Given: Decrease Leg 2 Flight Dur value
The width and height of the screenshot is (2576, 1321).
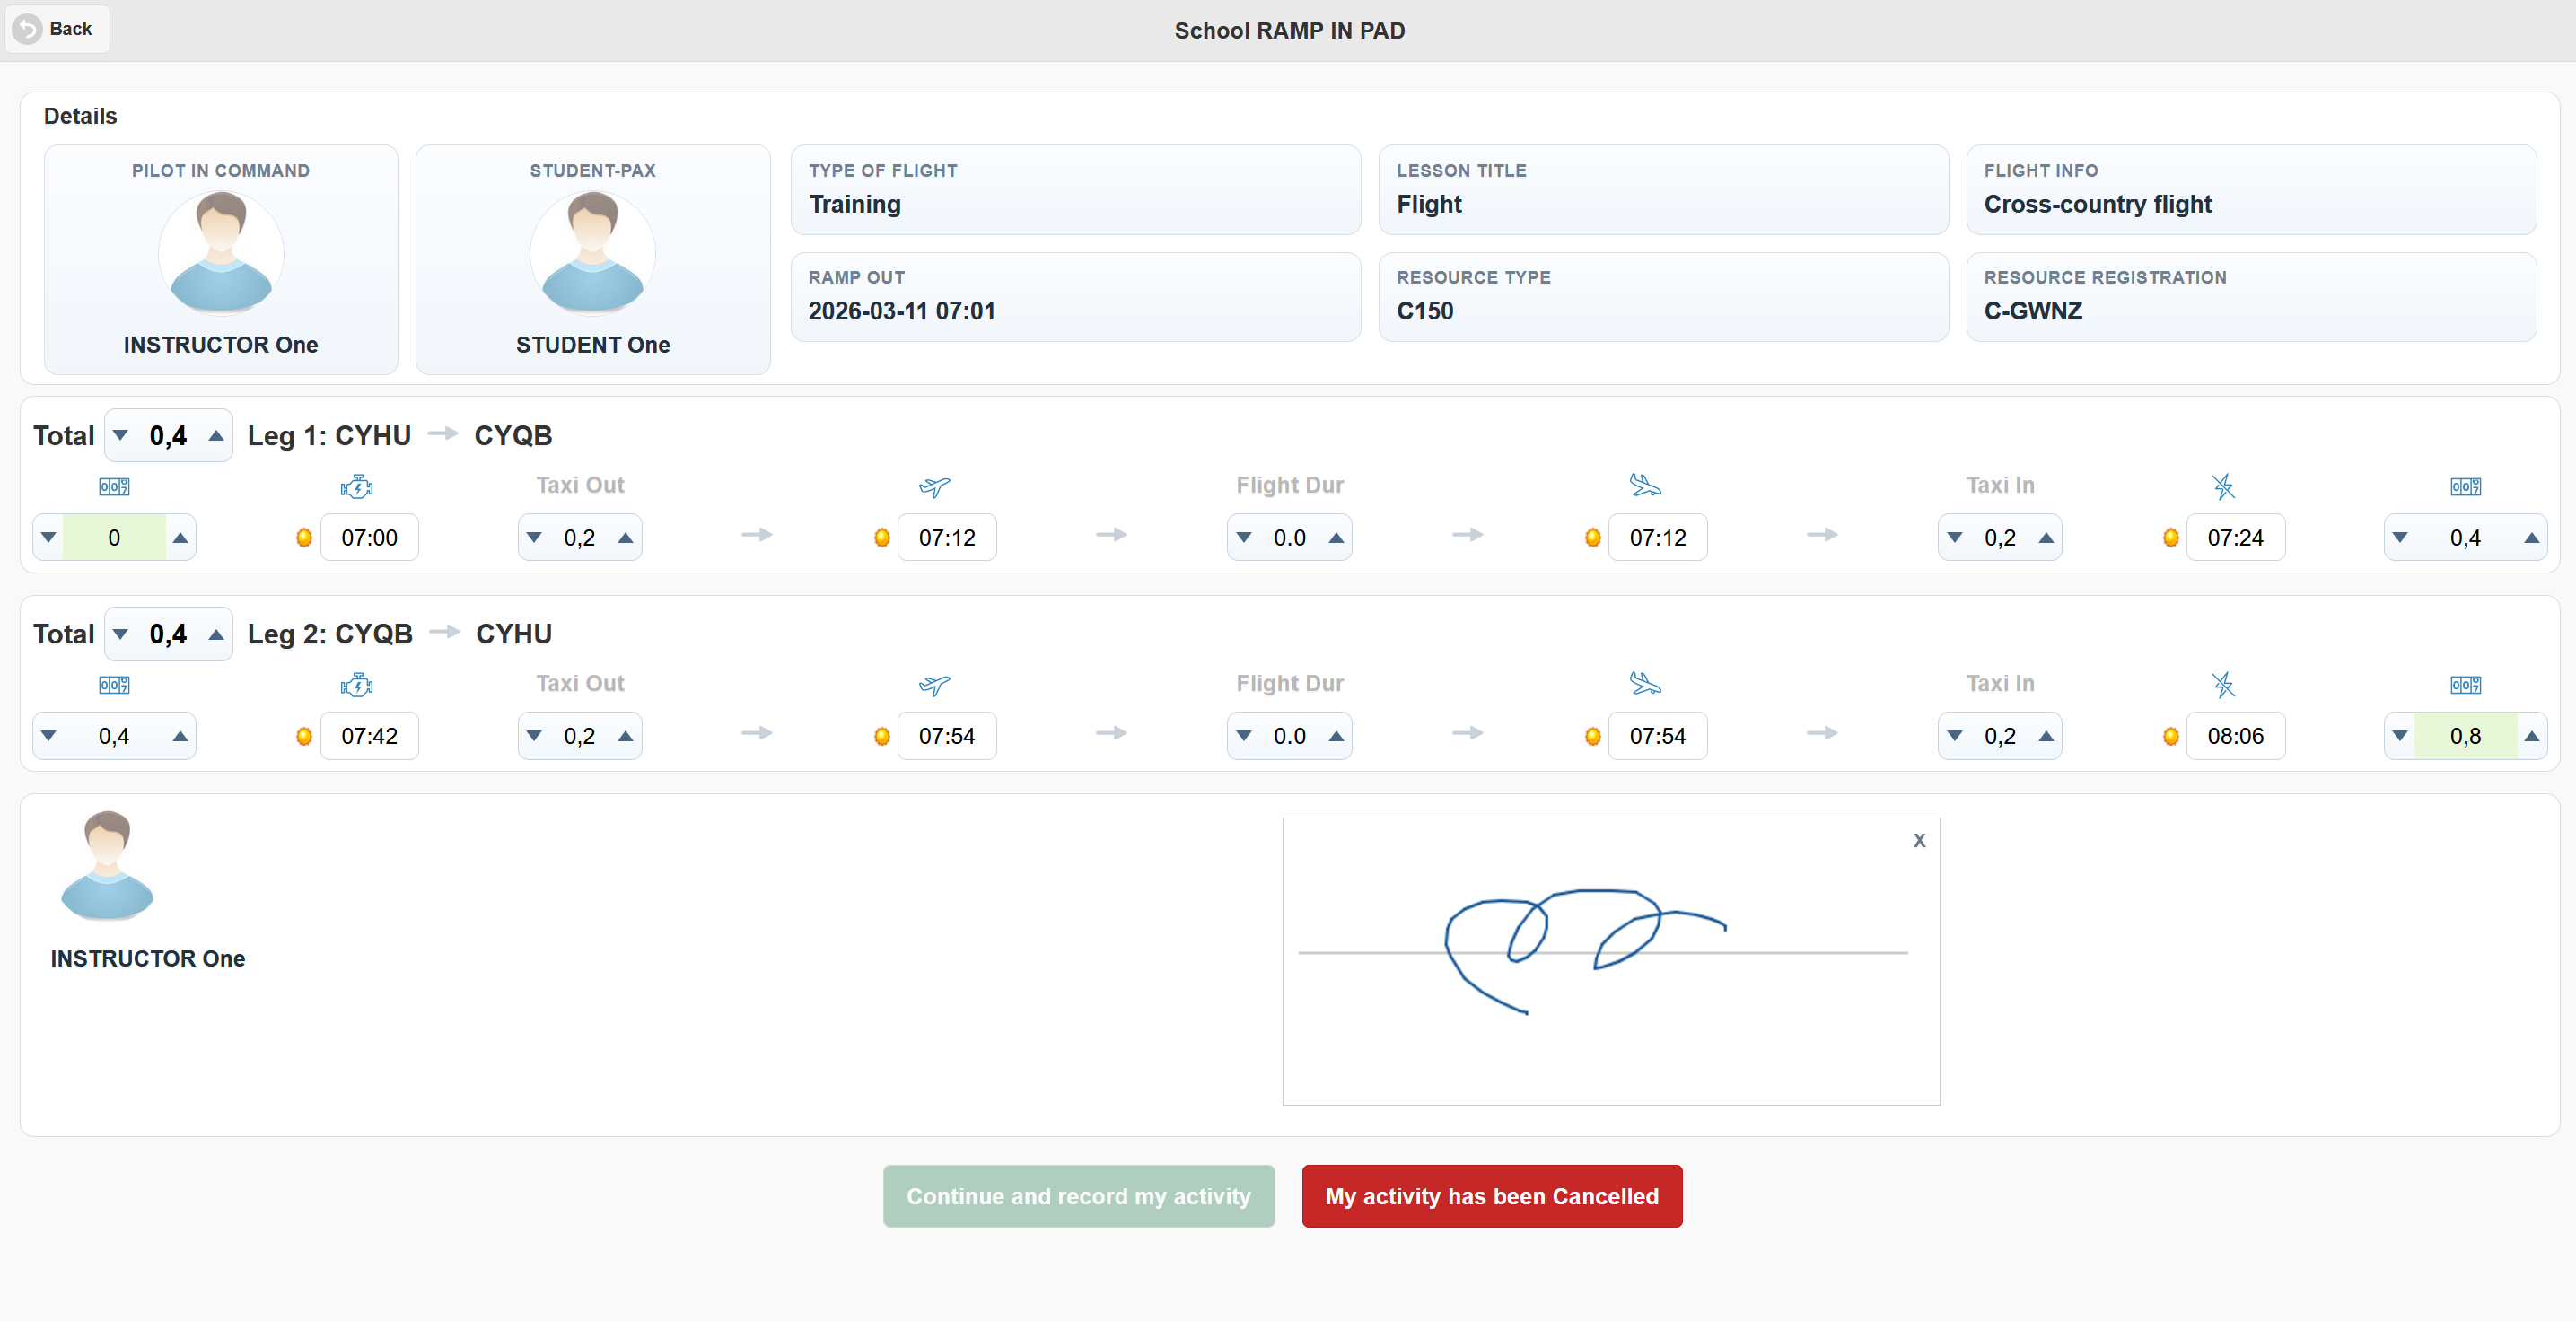Looking at the screenshot, I should pyautogui.click(x=1243, y=737).
